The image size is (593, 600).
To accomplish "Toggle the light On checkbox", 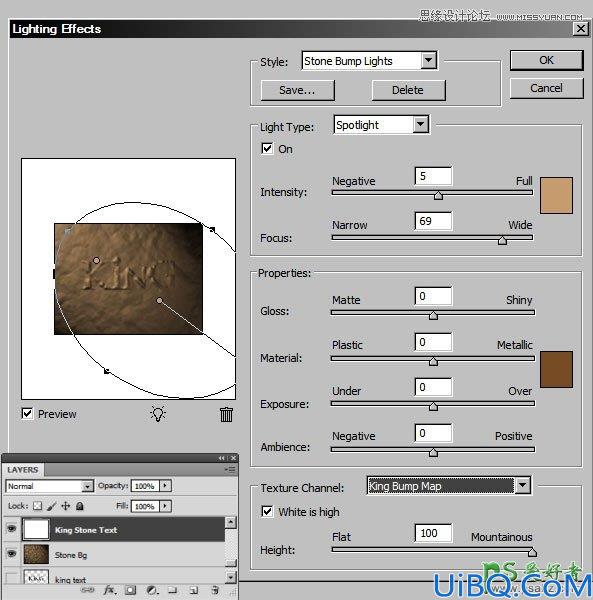I will 267,148.
